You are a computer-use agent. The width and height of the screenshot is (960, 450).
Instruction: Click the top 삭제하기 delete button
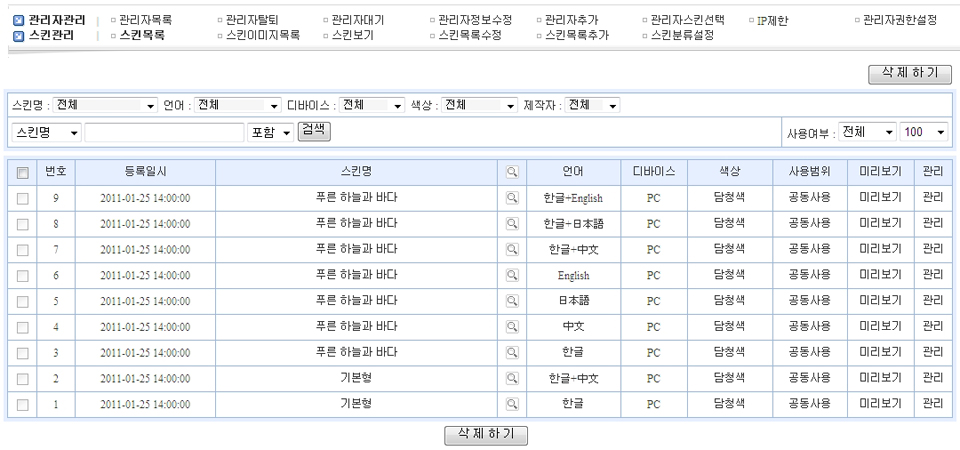pos(909,74)
